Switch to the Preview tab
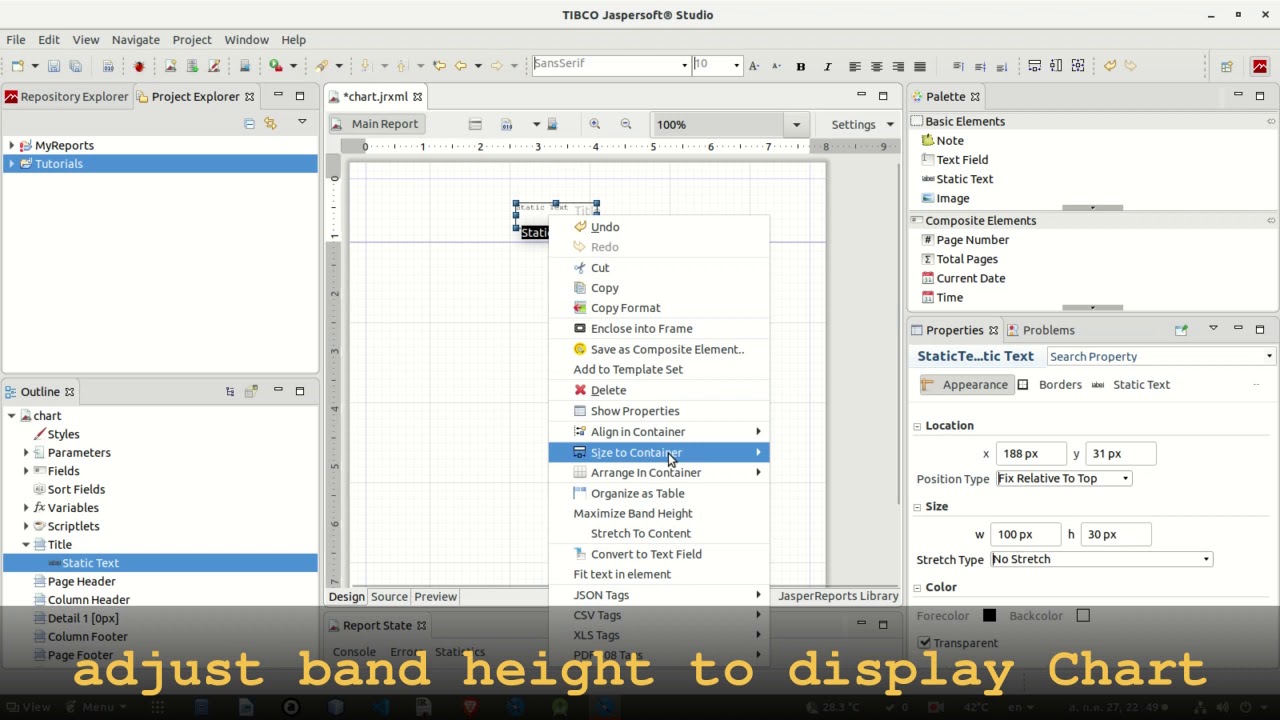This screenshot has width=1280, height=720. (435, 597)
